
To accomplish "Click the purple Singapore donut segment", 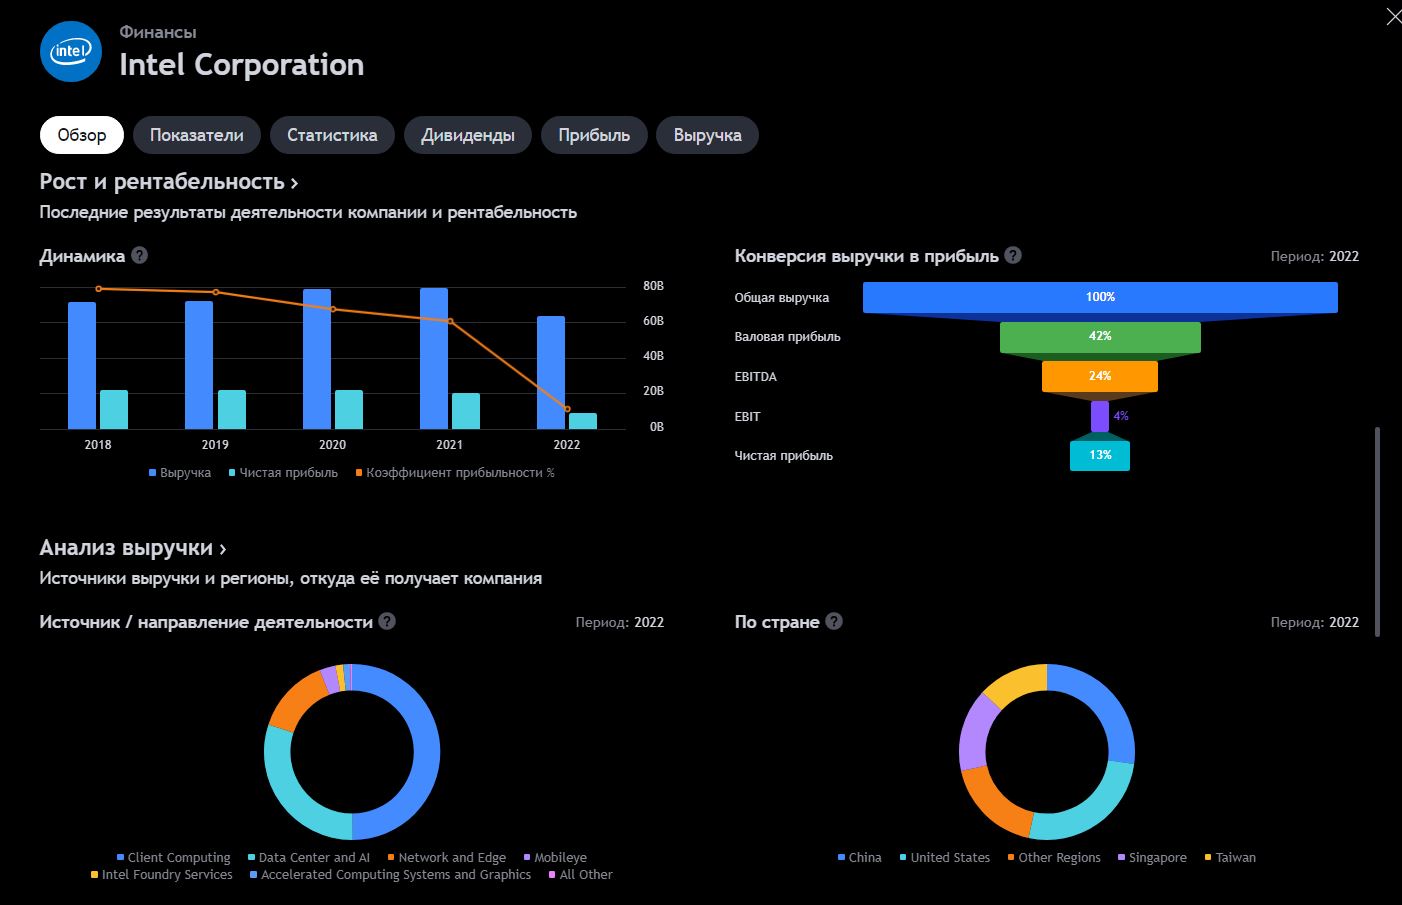I will [976, 730].
